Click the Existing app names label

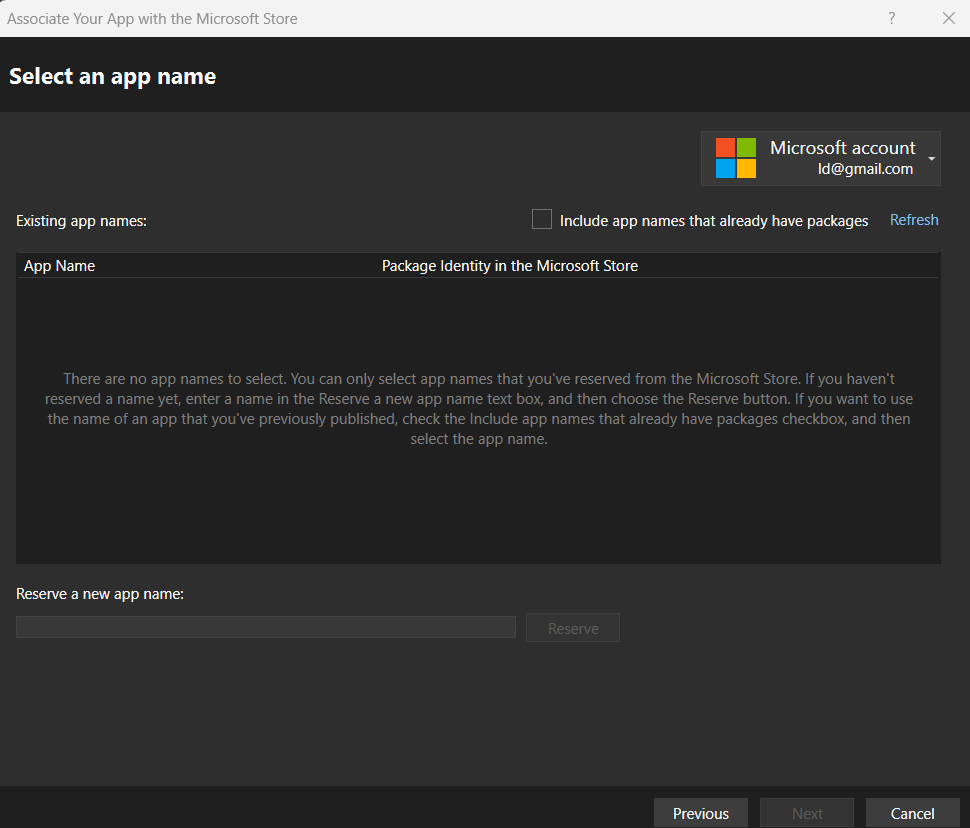[x=81, y=220]
